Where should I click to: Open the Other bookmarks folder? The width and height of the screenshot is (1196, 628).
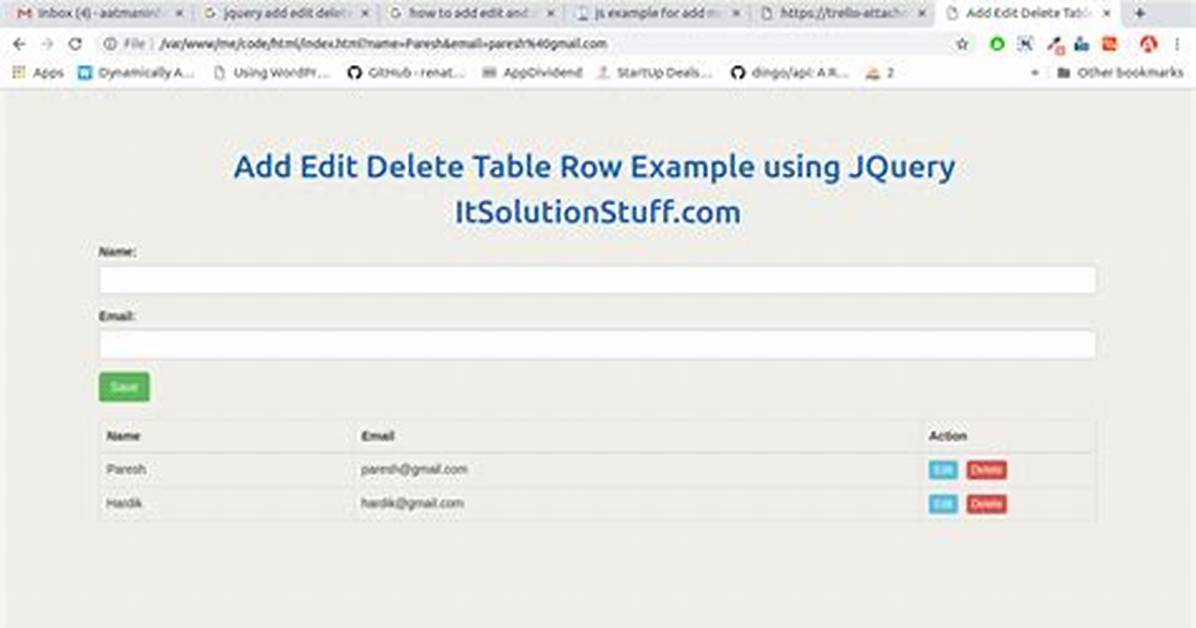1120,73
